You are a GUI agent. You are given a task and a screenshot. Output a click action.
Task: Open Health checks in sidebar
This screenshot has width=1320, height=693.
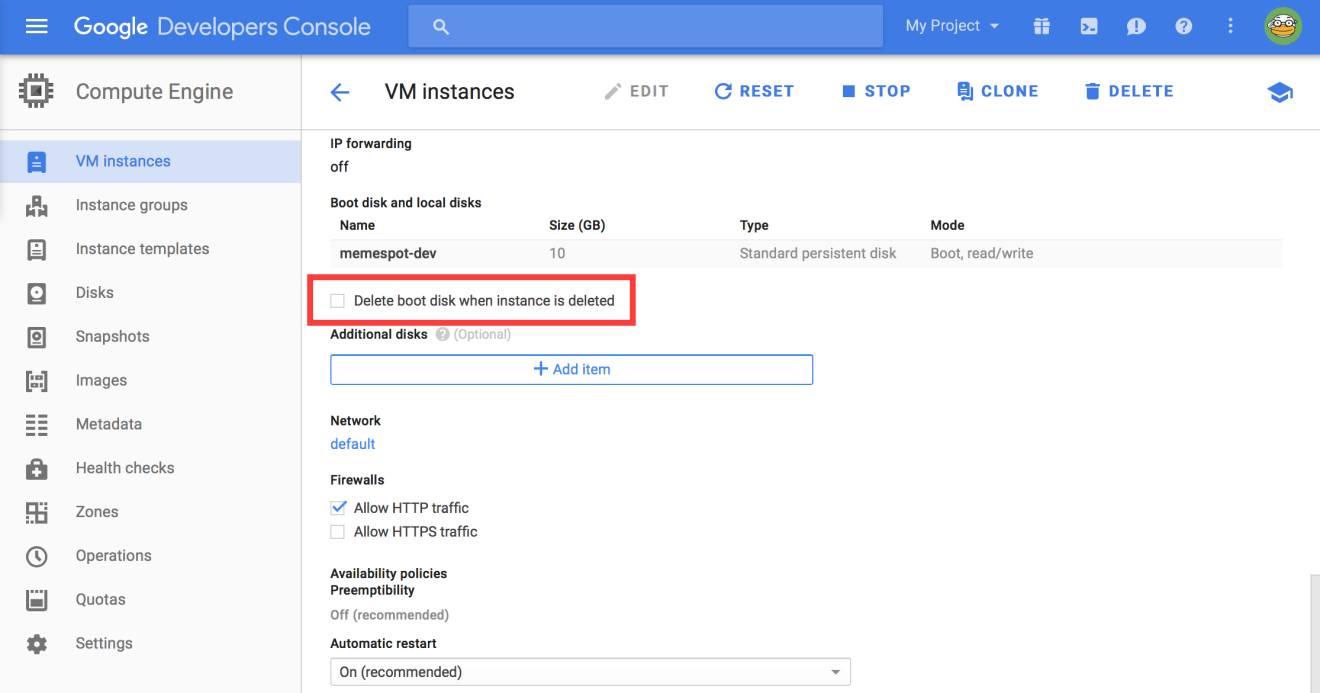click(x=125, y=468)
